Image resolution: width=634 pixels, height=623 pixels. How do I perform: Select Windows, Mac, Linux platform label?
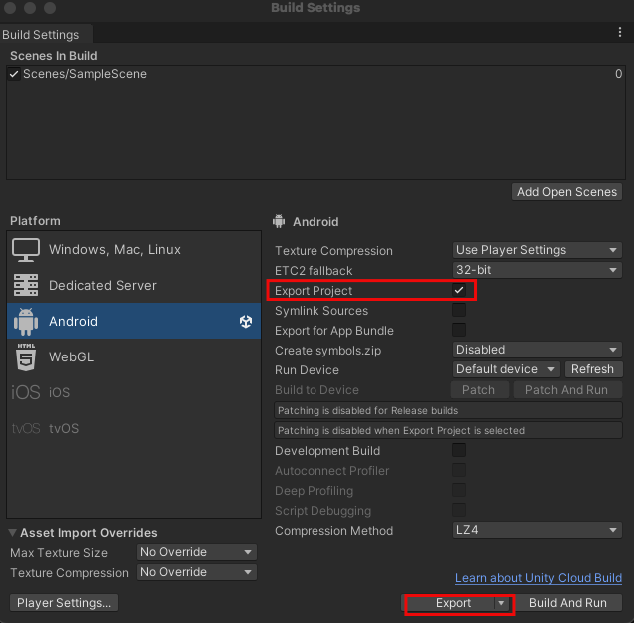pos(115,249)
